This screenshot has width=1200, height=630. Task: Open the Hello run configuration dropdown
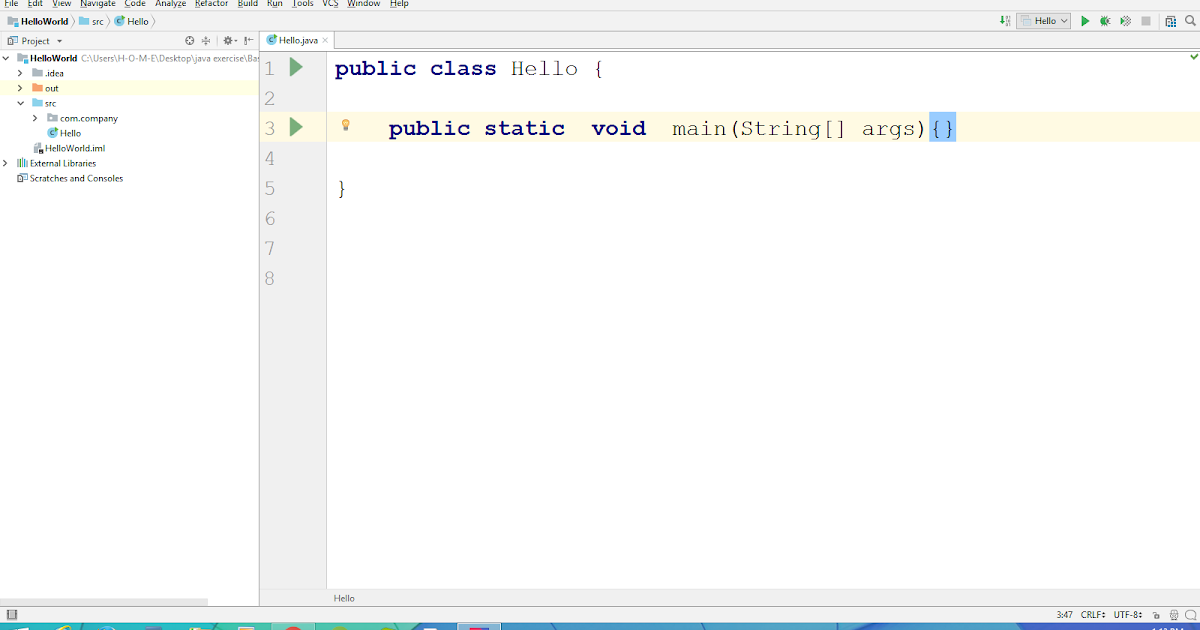(1043, 20)
